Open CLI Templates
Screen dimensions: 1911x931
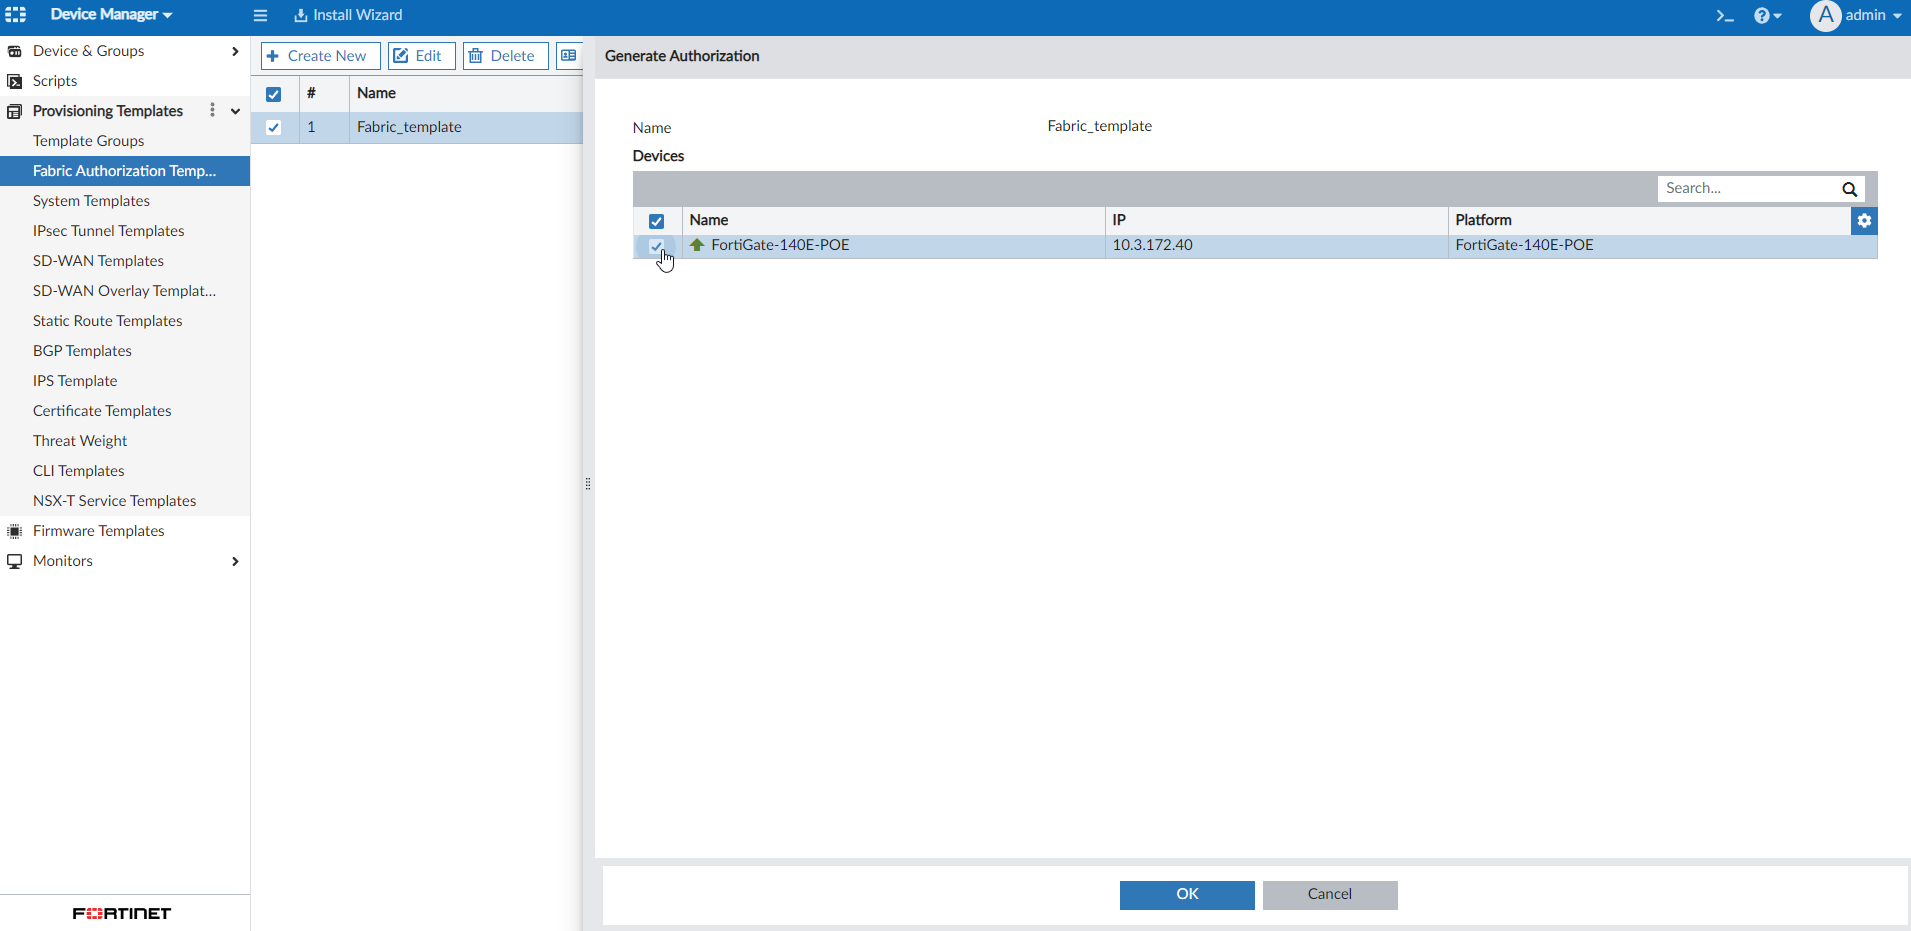point(79,471)
